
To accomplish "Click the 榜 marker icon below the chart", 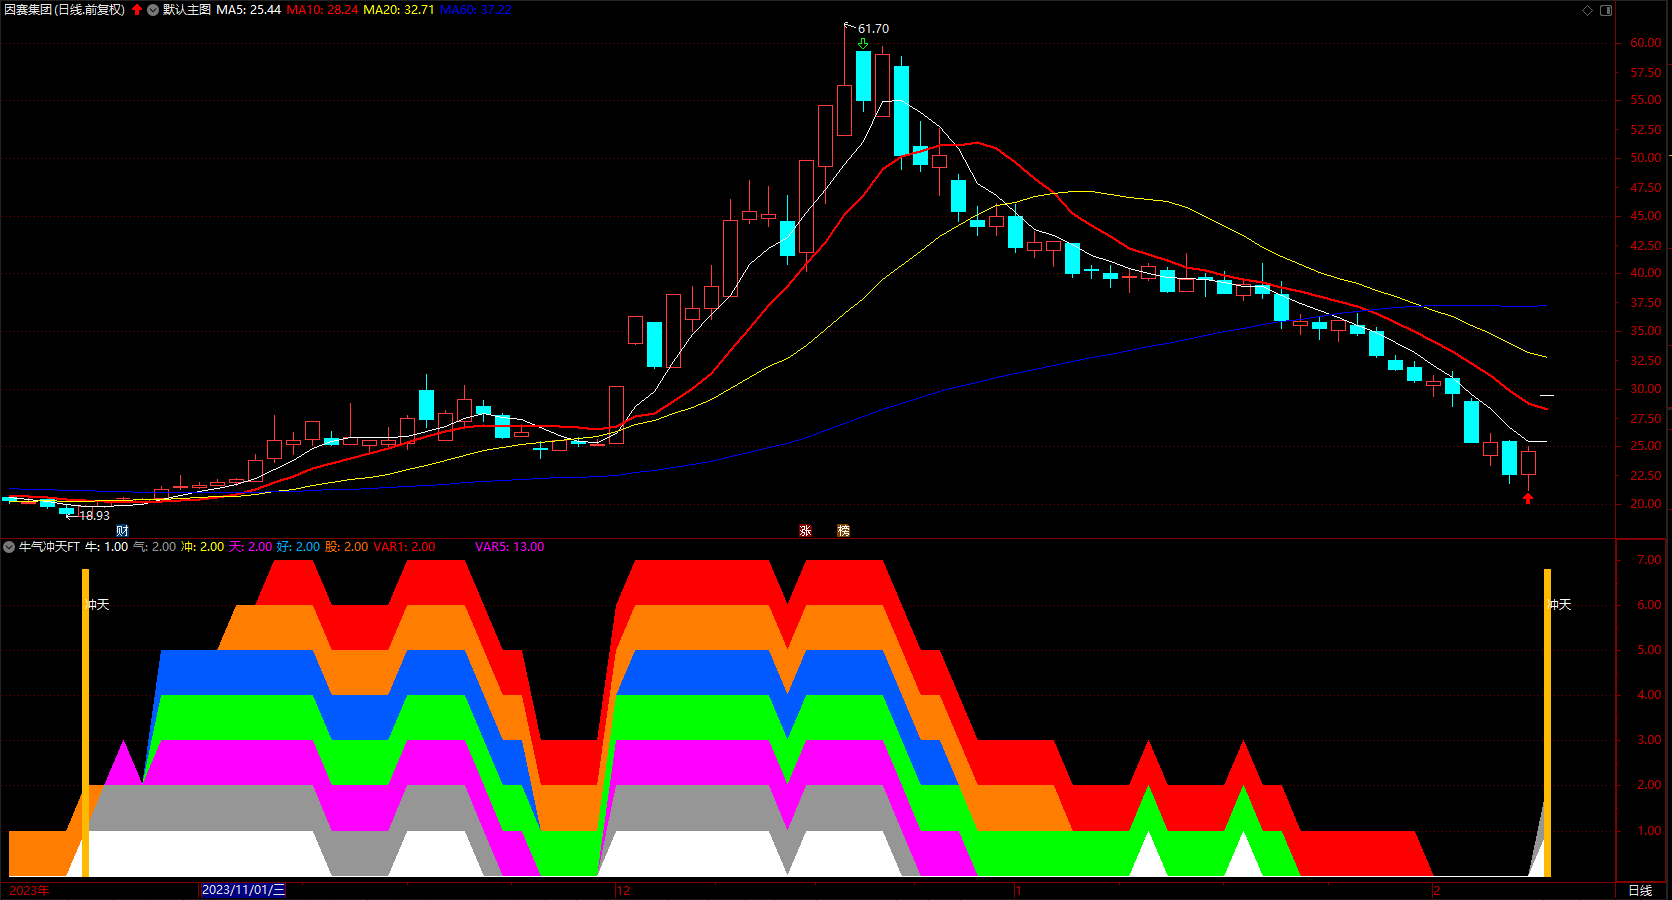I will click(x=843, y=531).
